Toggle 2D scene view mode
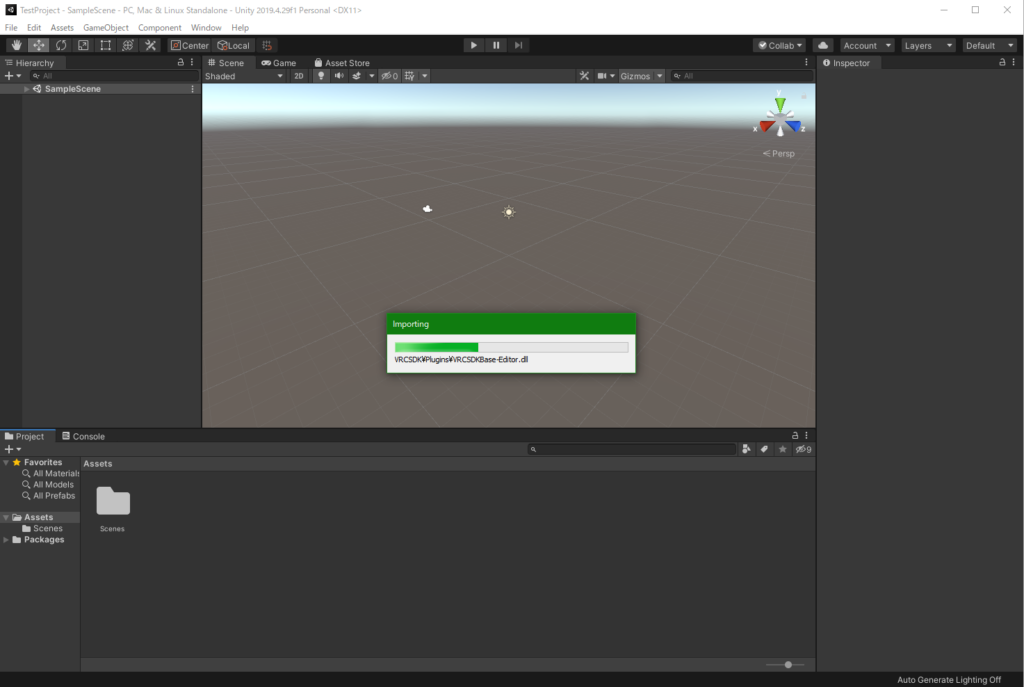Screen dimensions: 1024x687 click(x=298, y=76)
